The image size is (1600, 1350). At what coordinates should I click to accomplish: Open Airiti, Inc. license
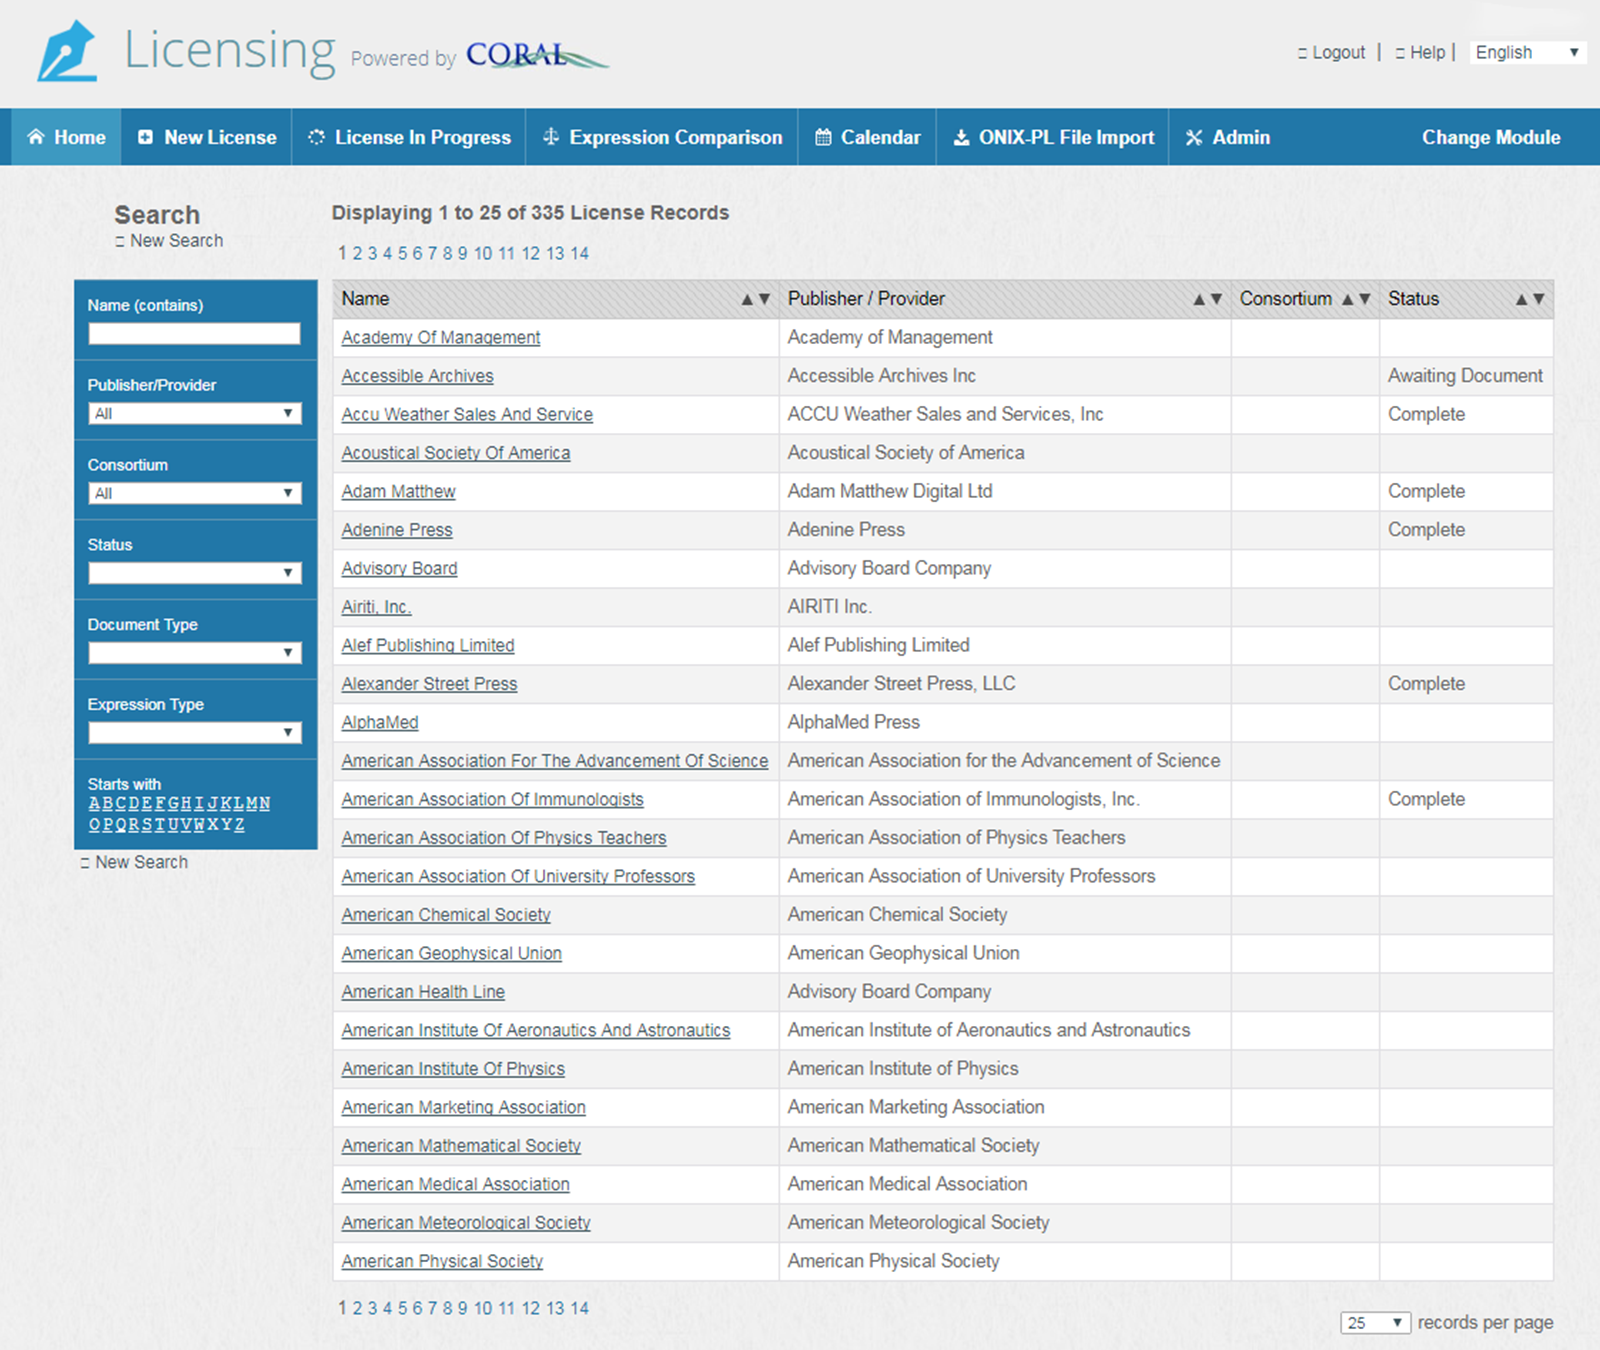point(376,607)
